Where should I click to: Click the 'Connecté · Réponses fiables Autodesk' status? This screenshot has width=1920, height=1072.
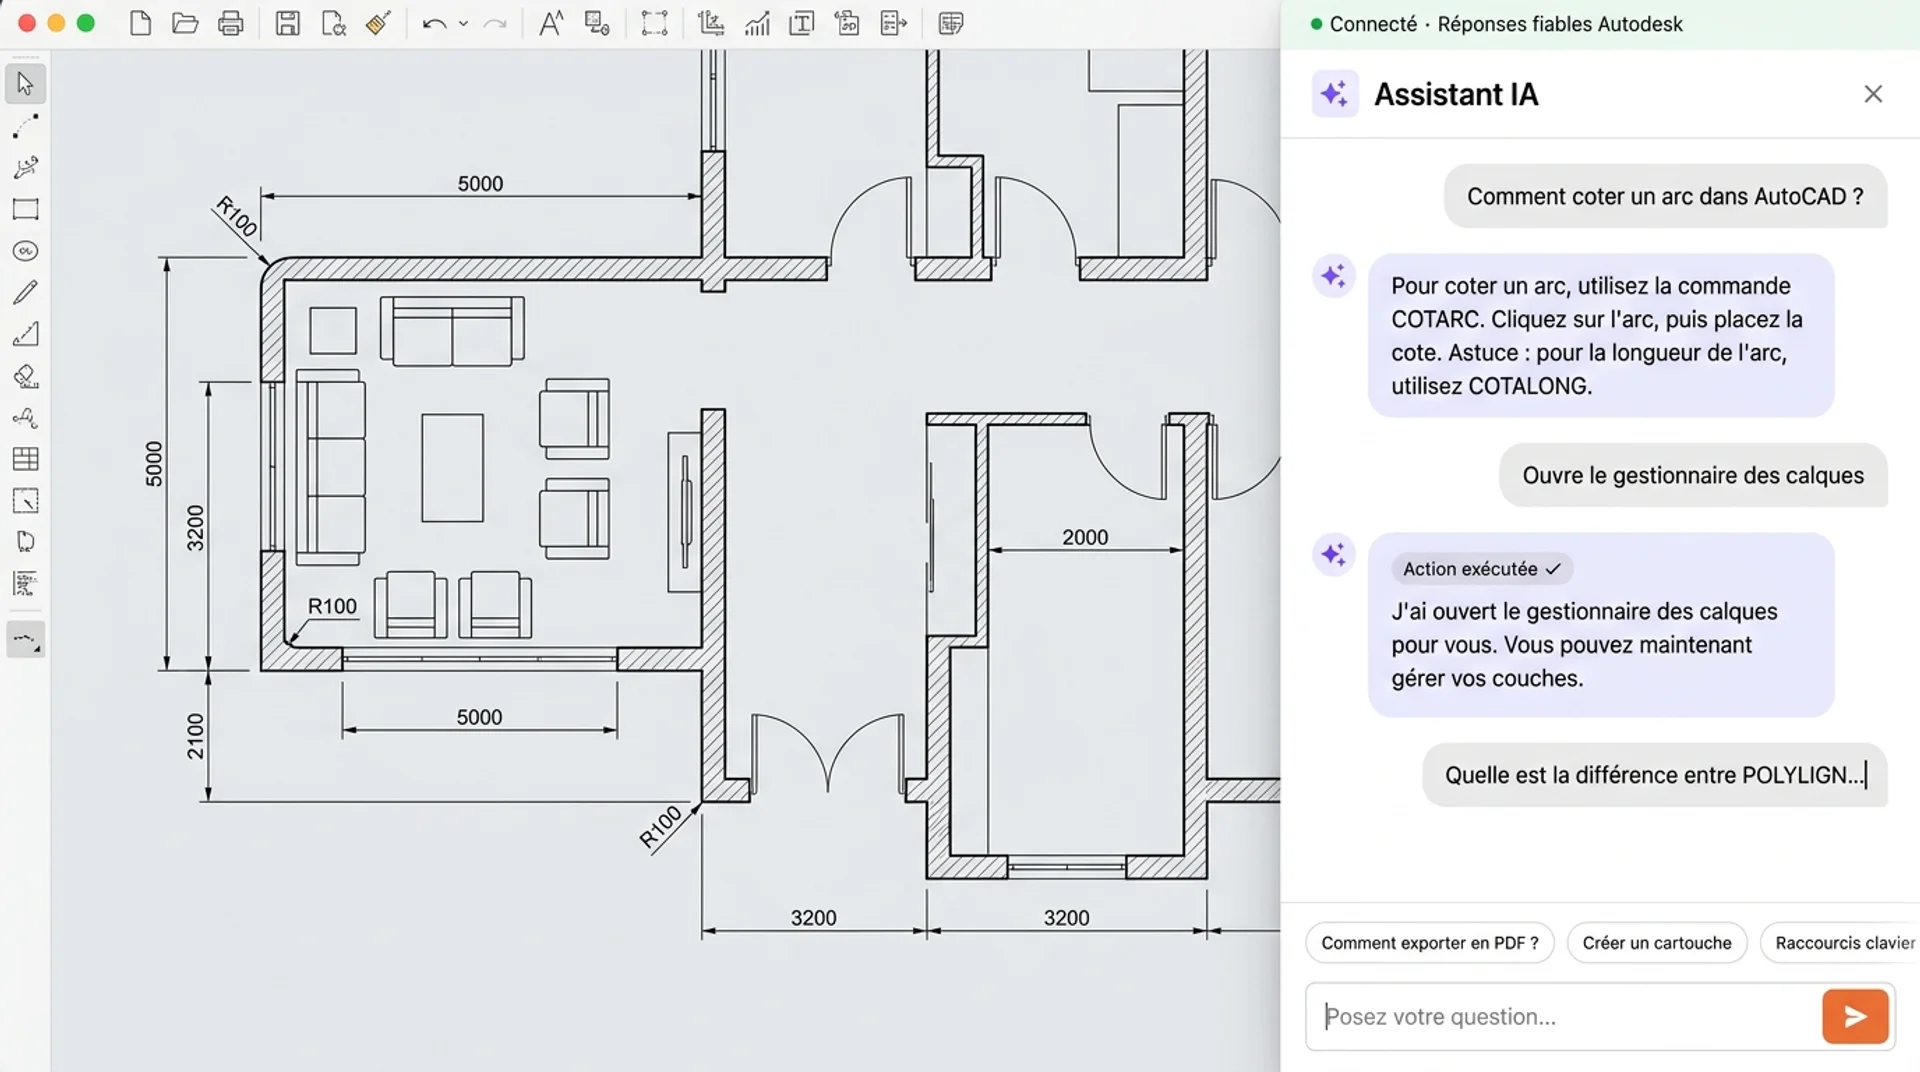coord(1497,24)
